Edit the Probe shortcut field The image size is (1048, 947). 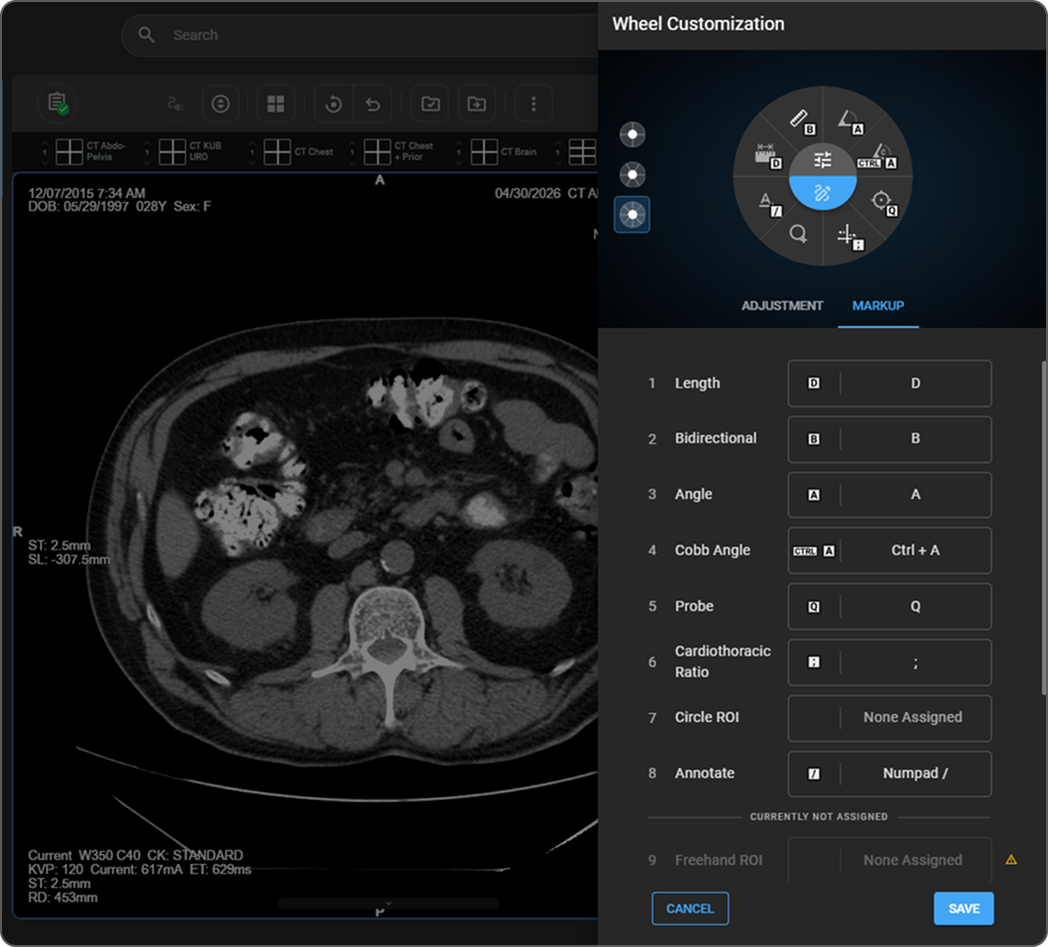click(890, 606)
